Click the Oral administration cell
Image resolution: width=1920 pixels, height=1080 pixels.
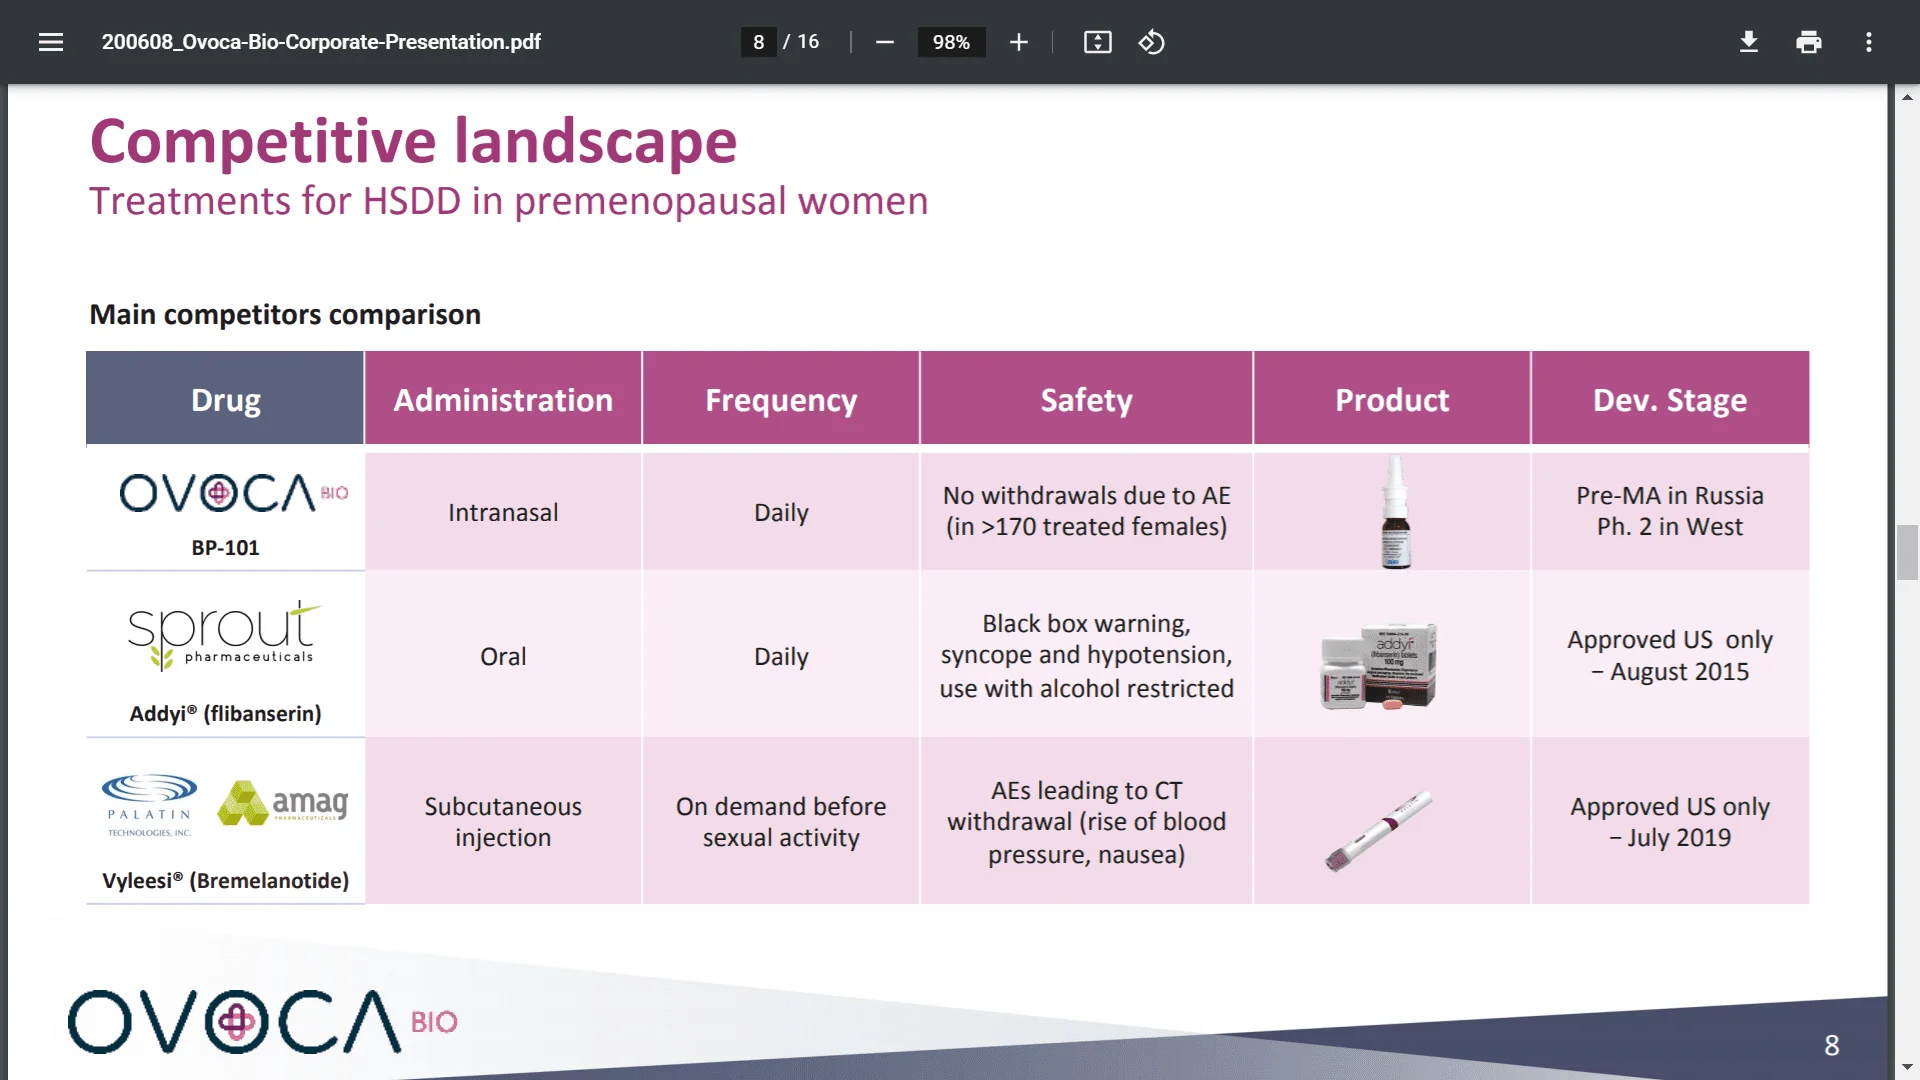(503, 656)
